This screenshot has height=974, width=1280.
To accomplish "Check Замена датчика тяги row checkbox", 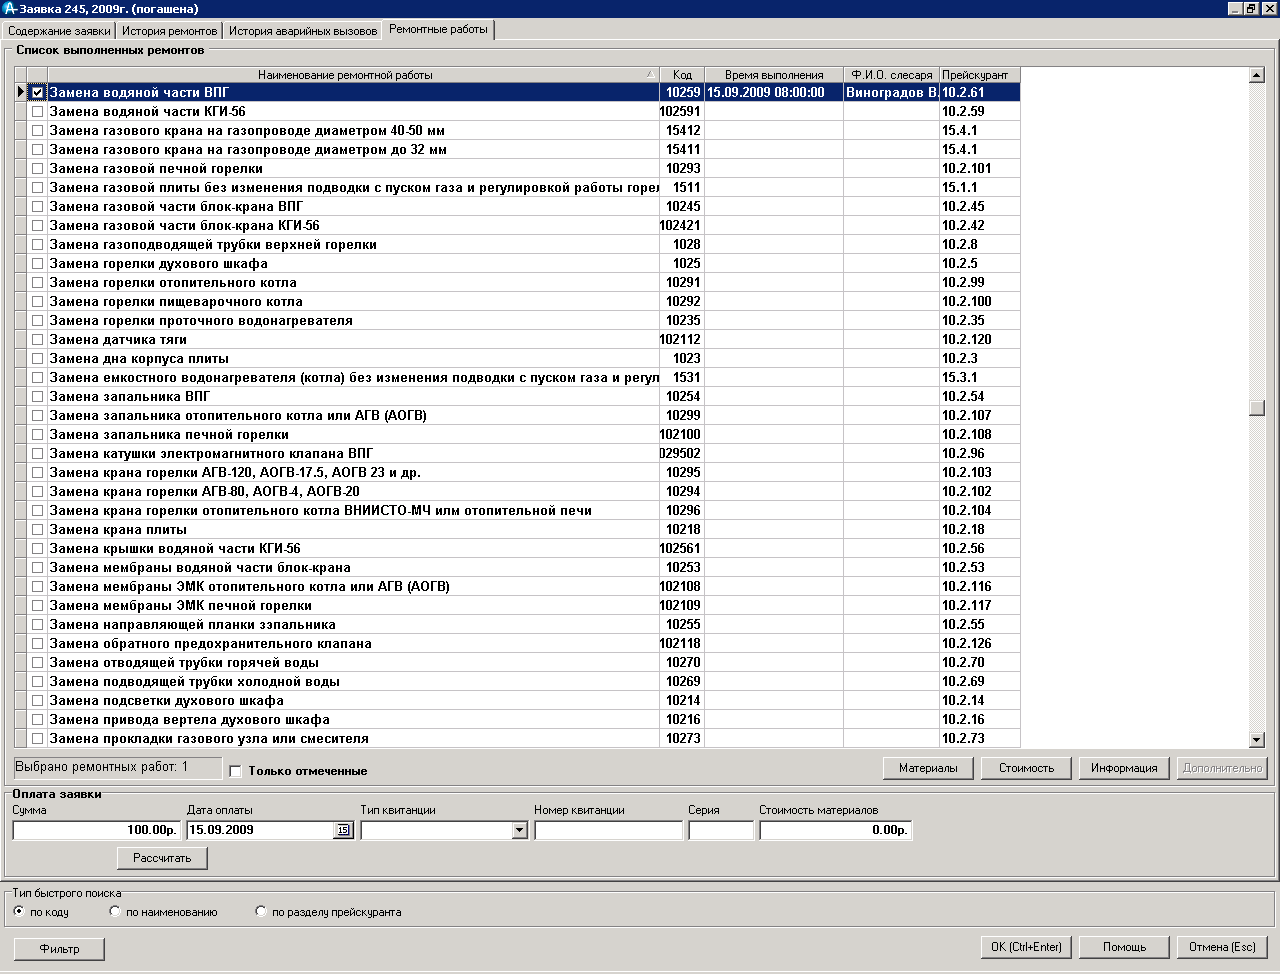I will coord(37,340).
